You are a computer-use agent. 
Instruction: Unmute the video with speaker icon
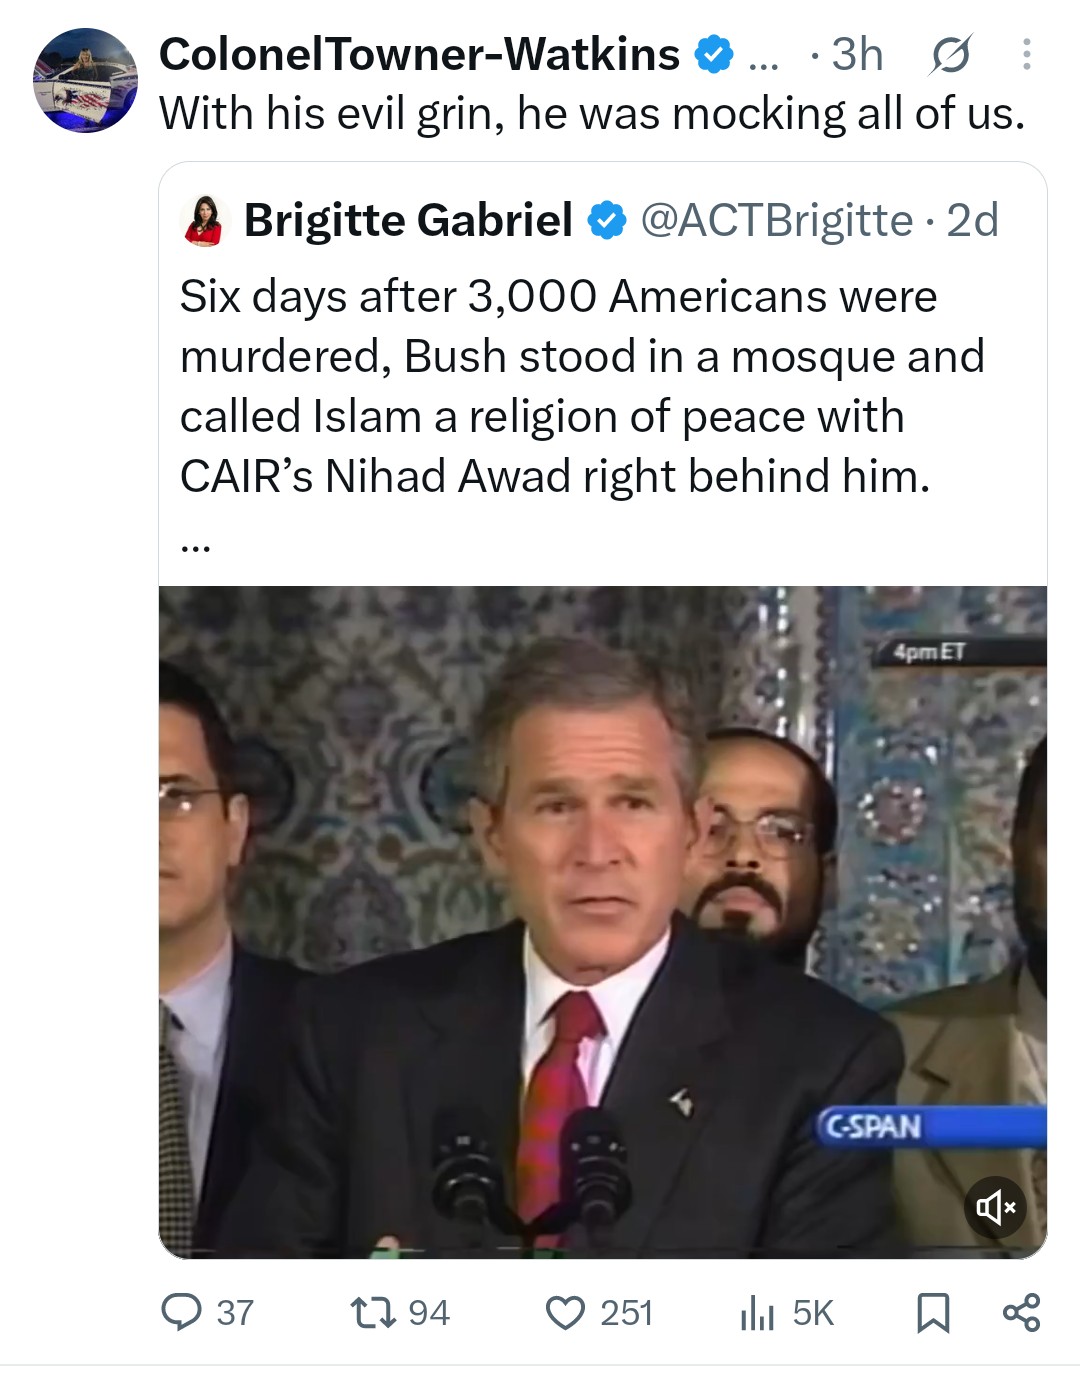(x=995, y=1207)
